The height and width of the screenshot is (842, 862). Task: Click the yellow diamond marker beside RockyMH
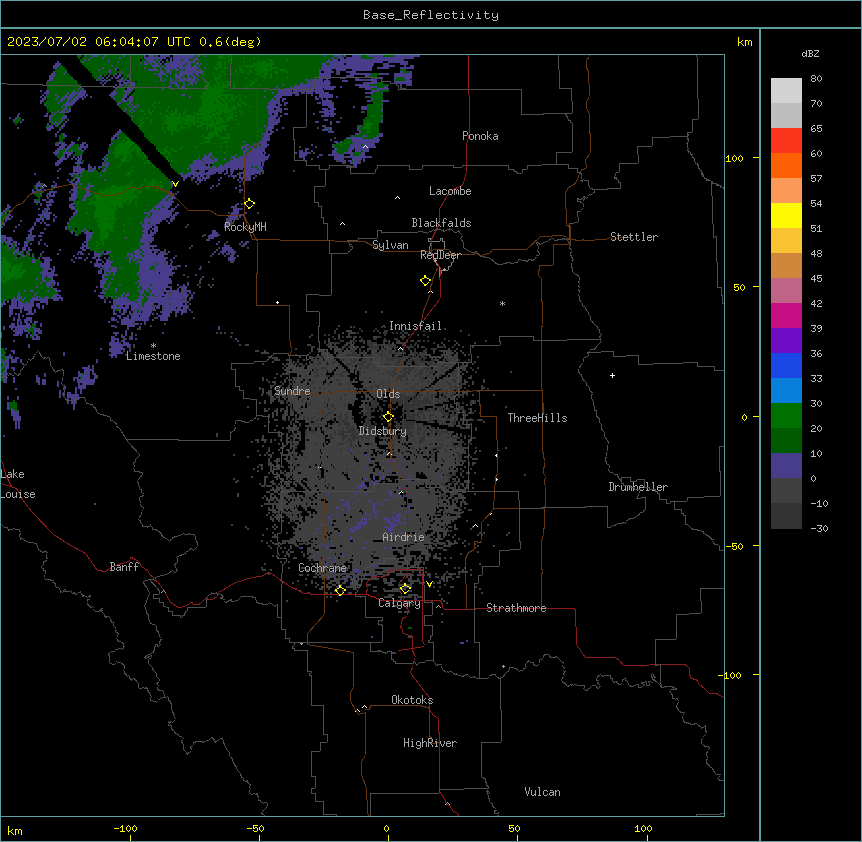250,204
